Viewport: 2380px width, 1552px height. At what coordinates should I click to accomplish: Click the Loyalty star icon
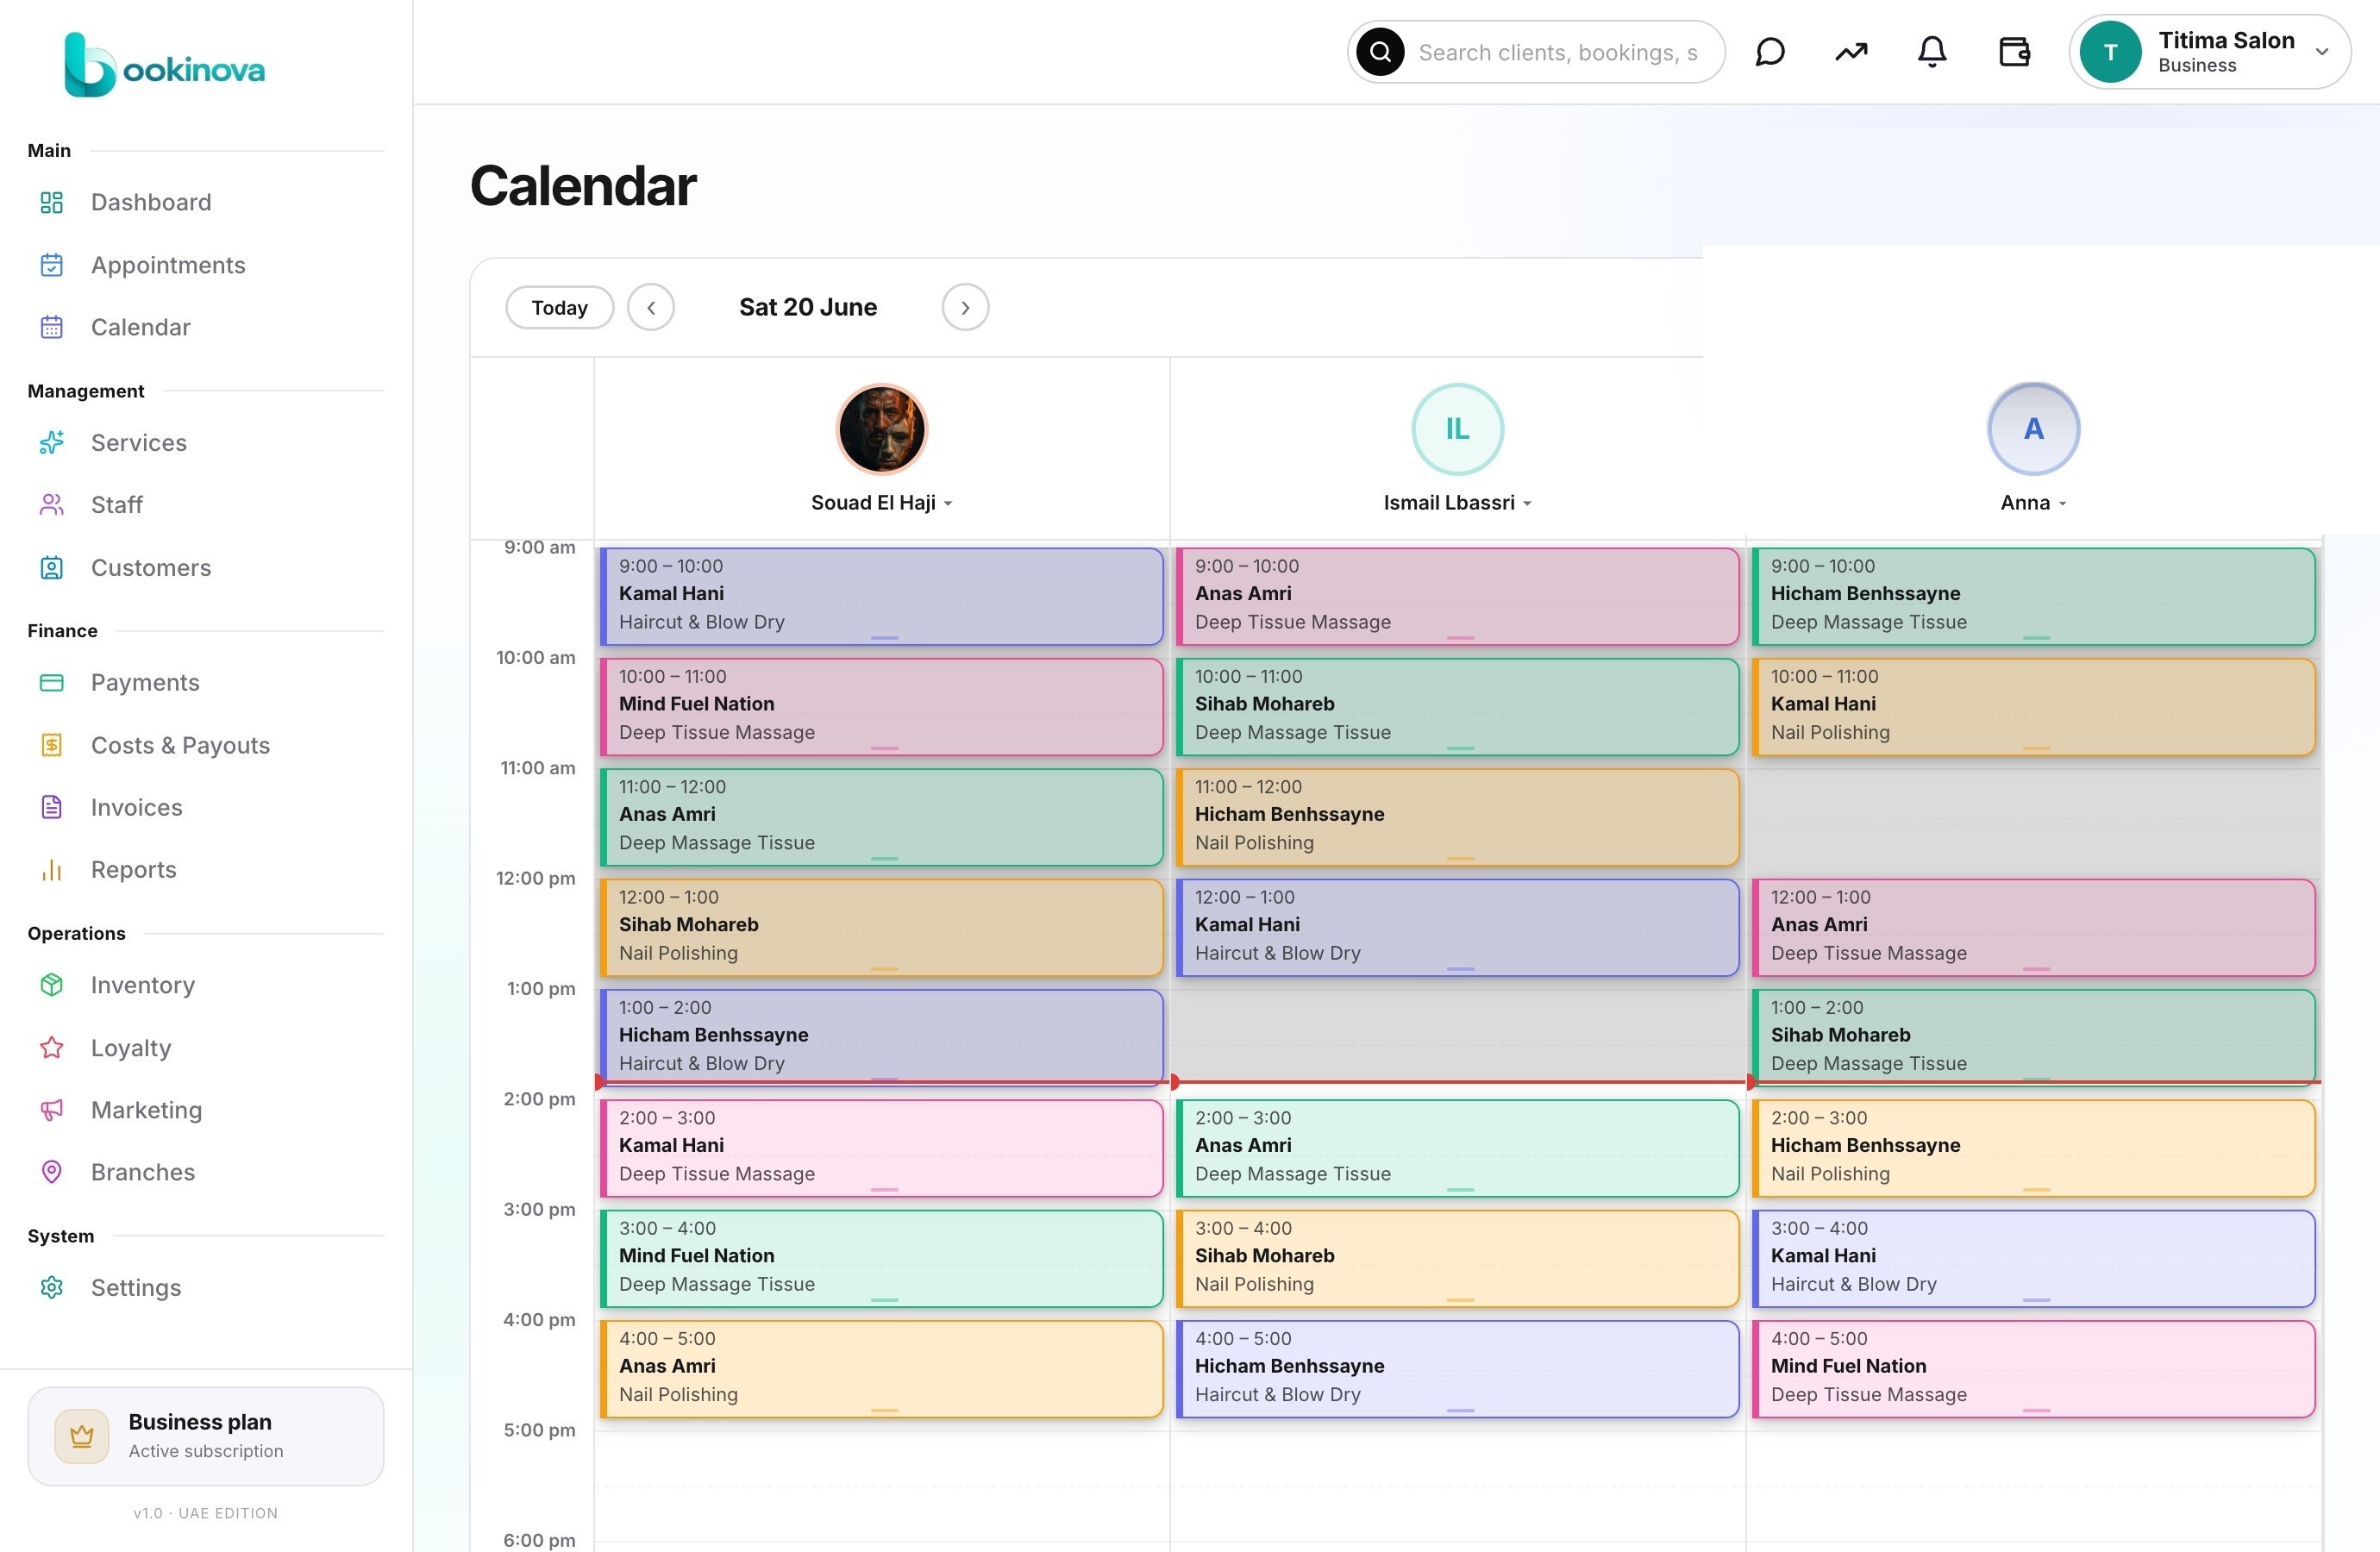click(51, 1048)
